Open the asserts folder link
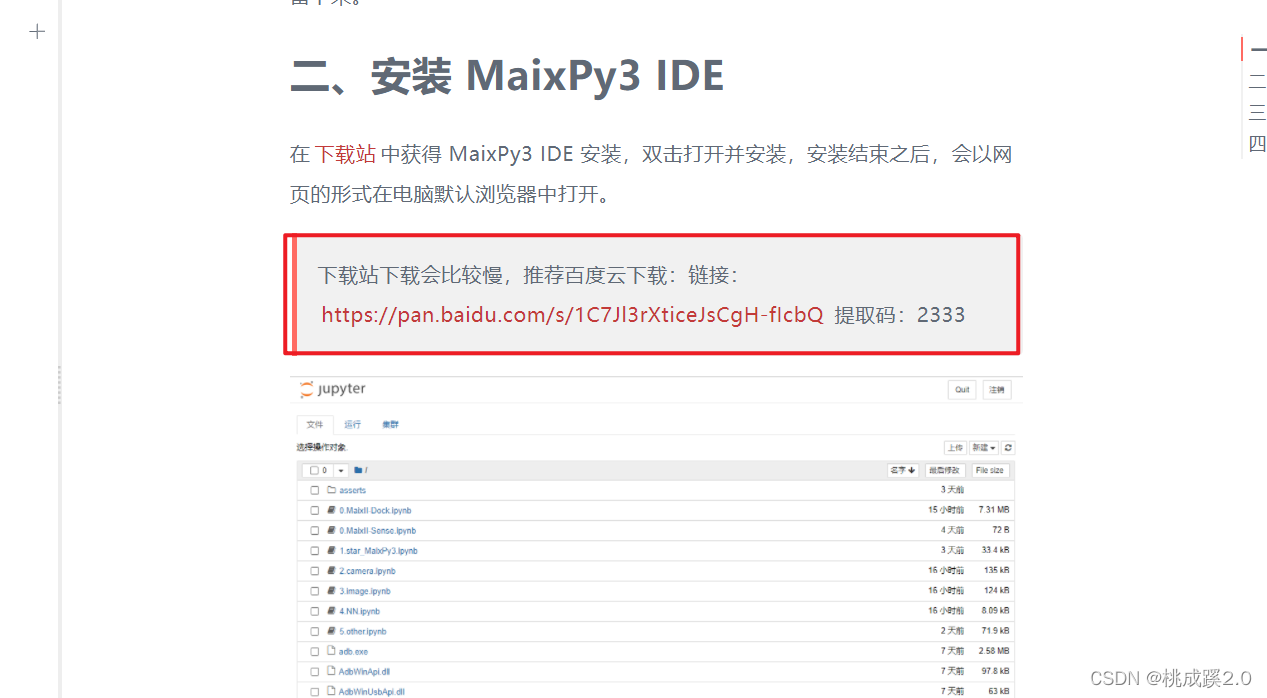Screen dimensions: 1267x698 pyautogui.click(x=353, y=490)
